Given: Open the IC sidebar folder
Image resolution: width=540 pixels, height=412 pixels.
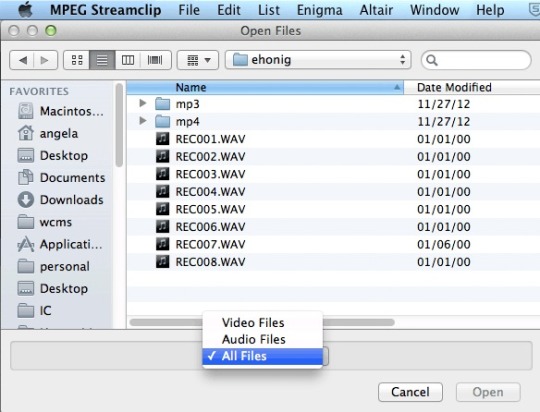Looking at the screenshot, I should pyautogui.click(x=34, y=310).
